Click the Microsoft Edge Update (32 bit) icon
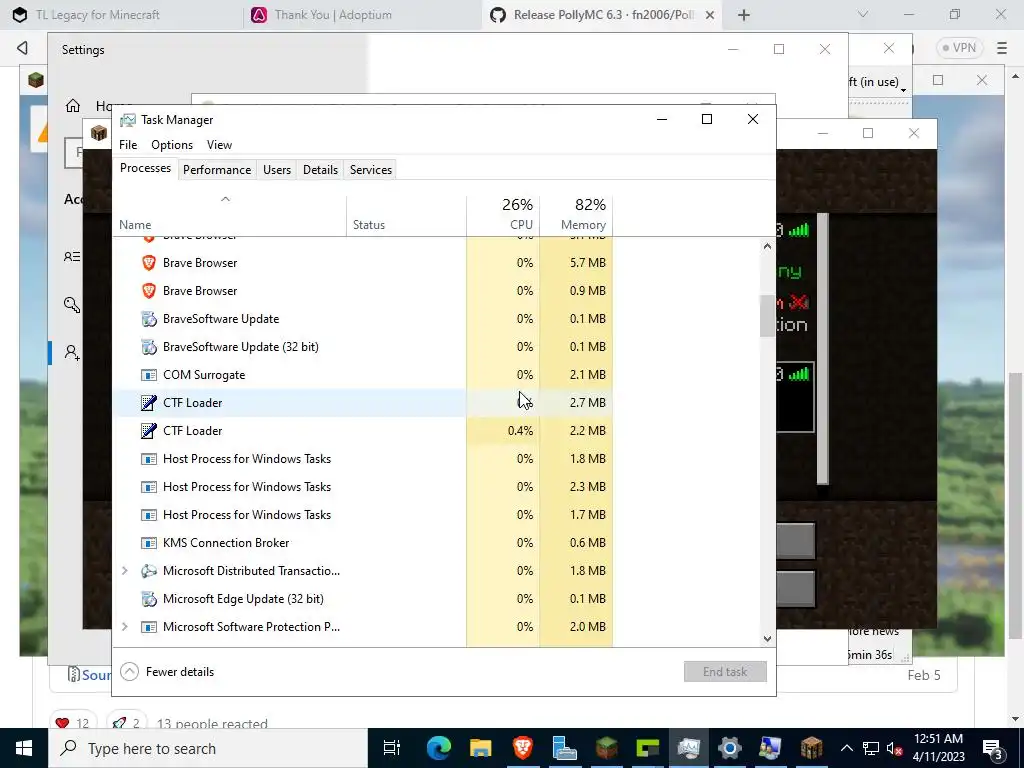Image resolution: width=1024 pixels, height=768 pixels. (x=149, y=599)
